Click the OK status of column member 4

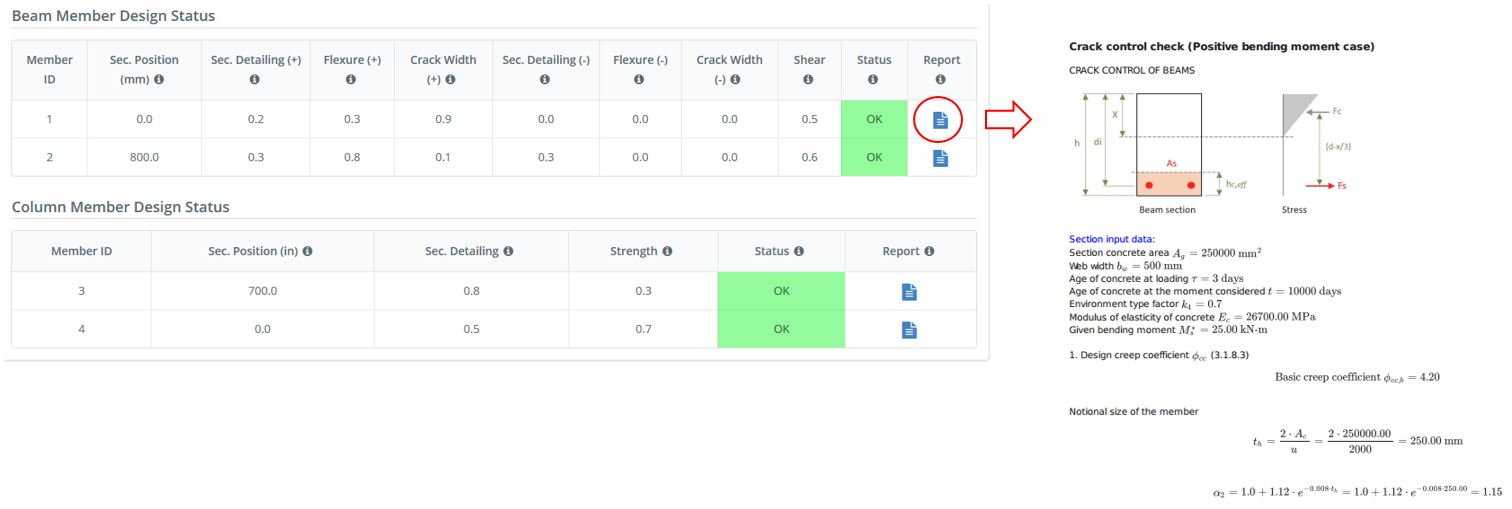click(781, 329)
